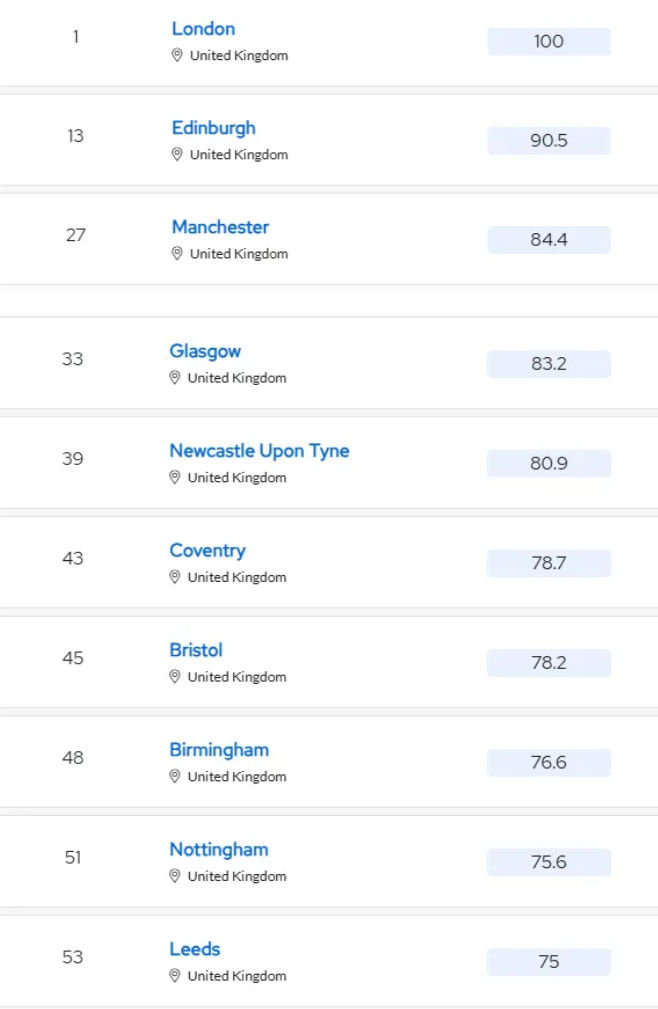This screenshot has height=1009, width=658.
Task: Open the Nottingham city link
Action: [219, 850]
